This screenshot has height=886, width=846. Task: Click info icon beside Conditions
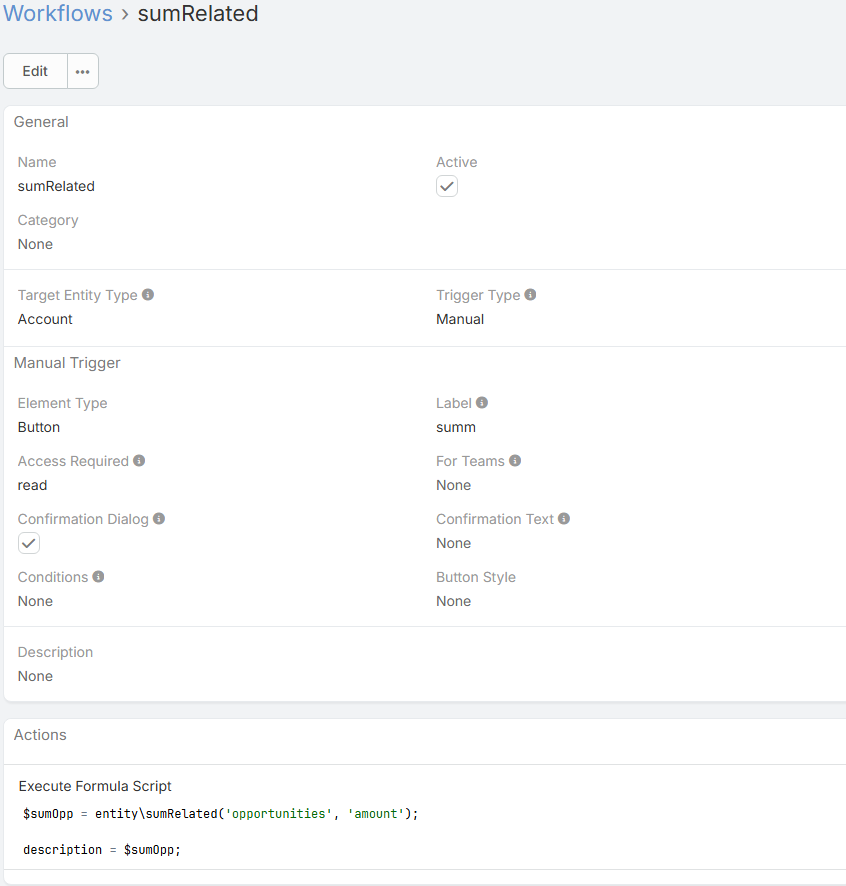(x=98, y=577)
